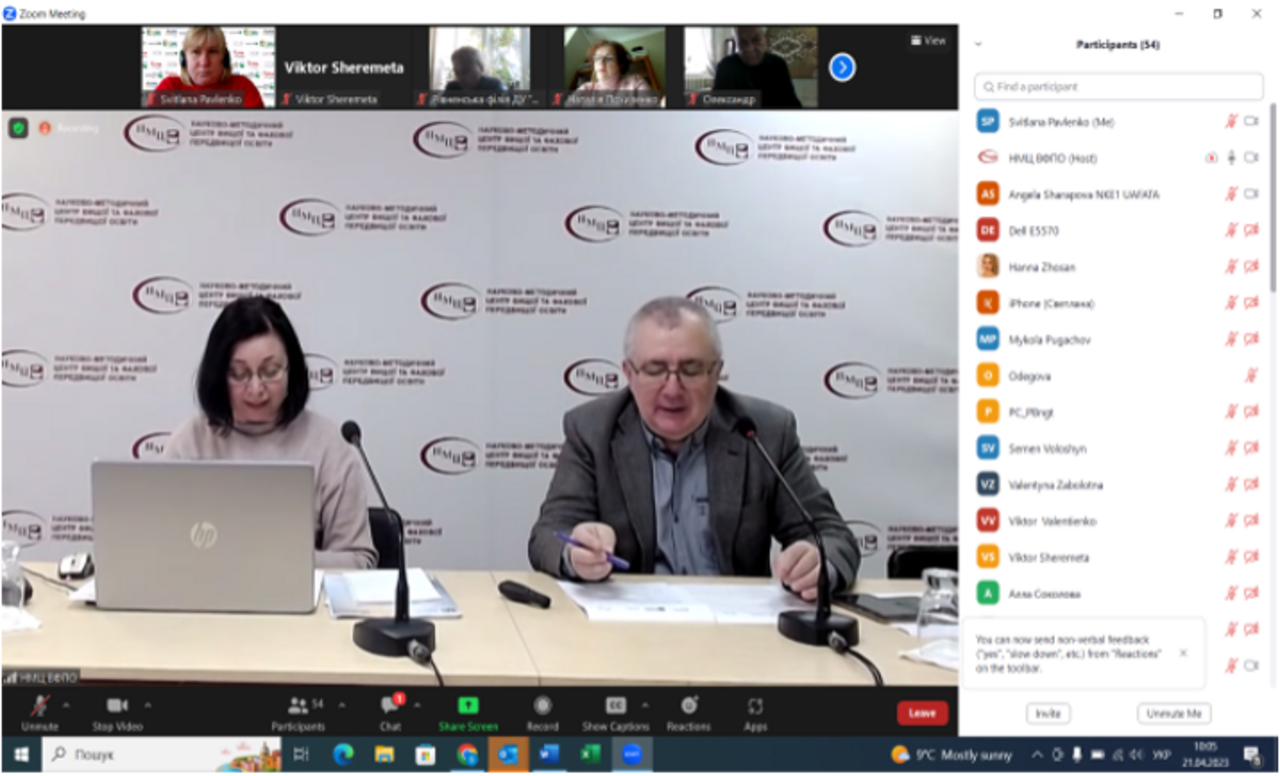
Task: Start recording with the Record icon
Action: pos(542,706)
